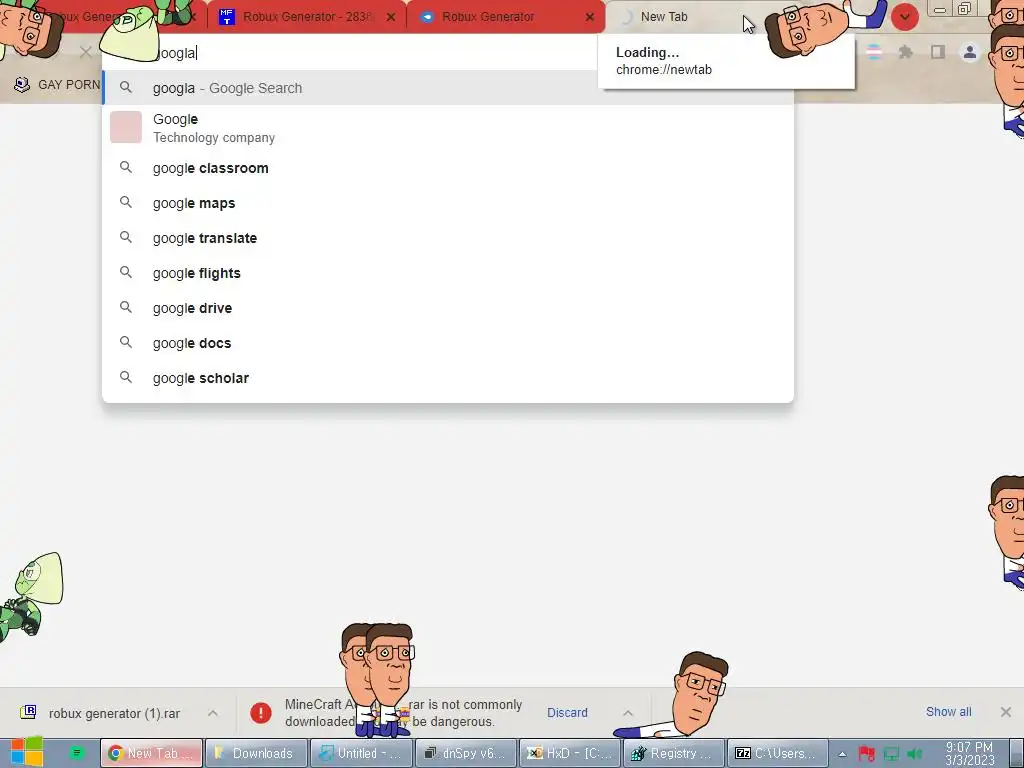Show all downloads

948,712
